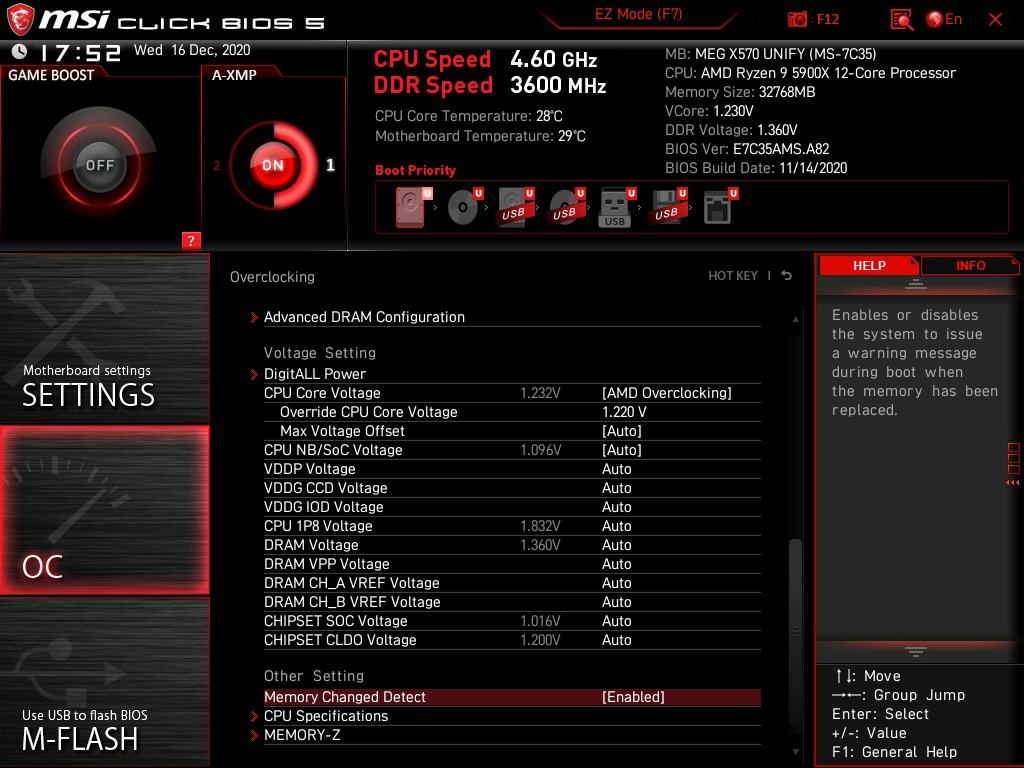Toggle the GAME BOOST knob

[99, 165]
